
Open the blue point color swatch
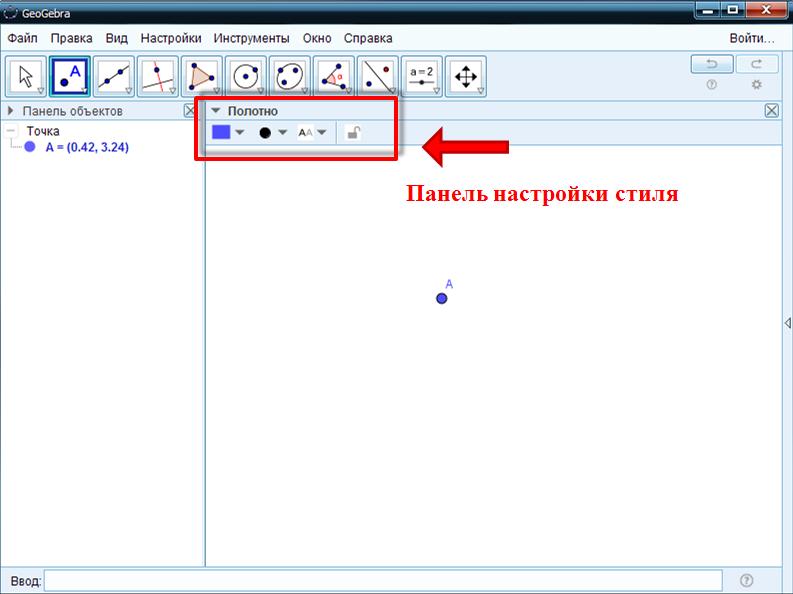click(x=221, y=132)
